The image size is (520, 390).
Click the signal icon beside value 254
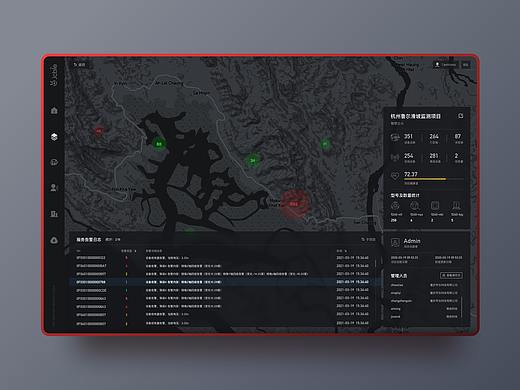click(x=395, y=157)
